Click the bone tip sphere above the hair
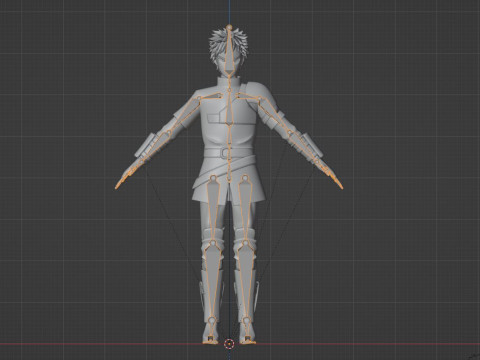The width and height of the screenshot is (480, 360). [x=229, y=27]
